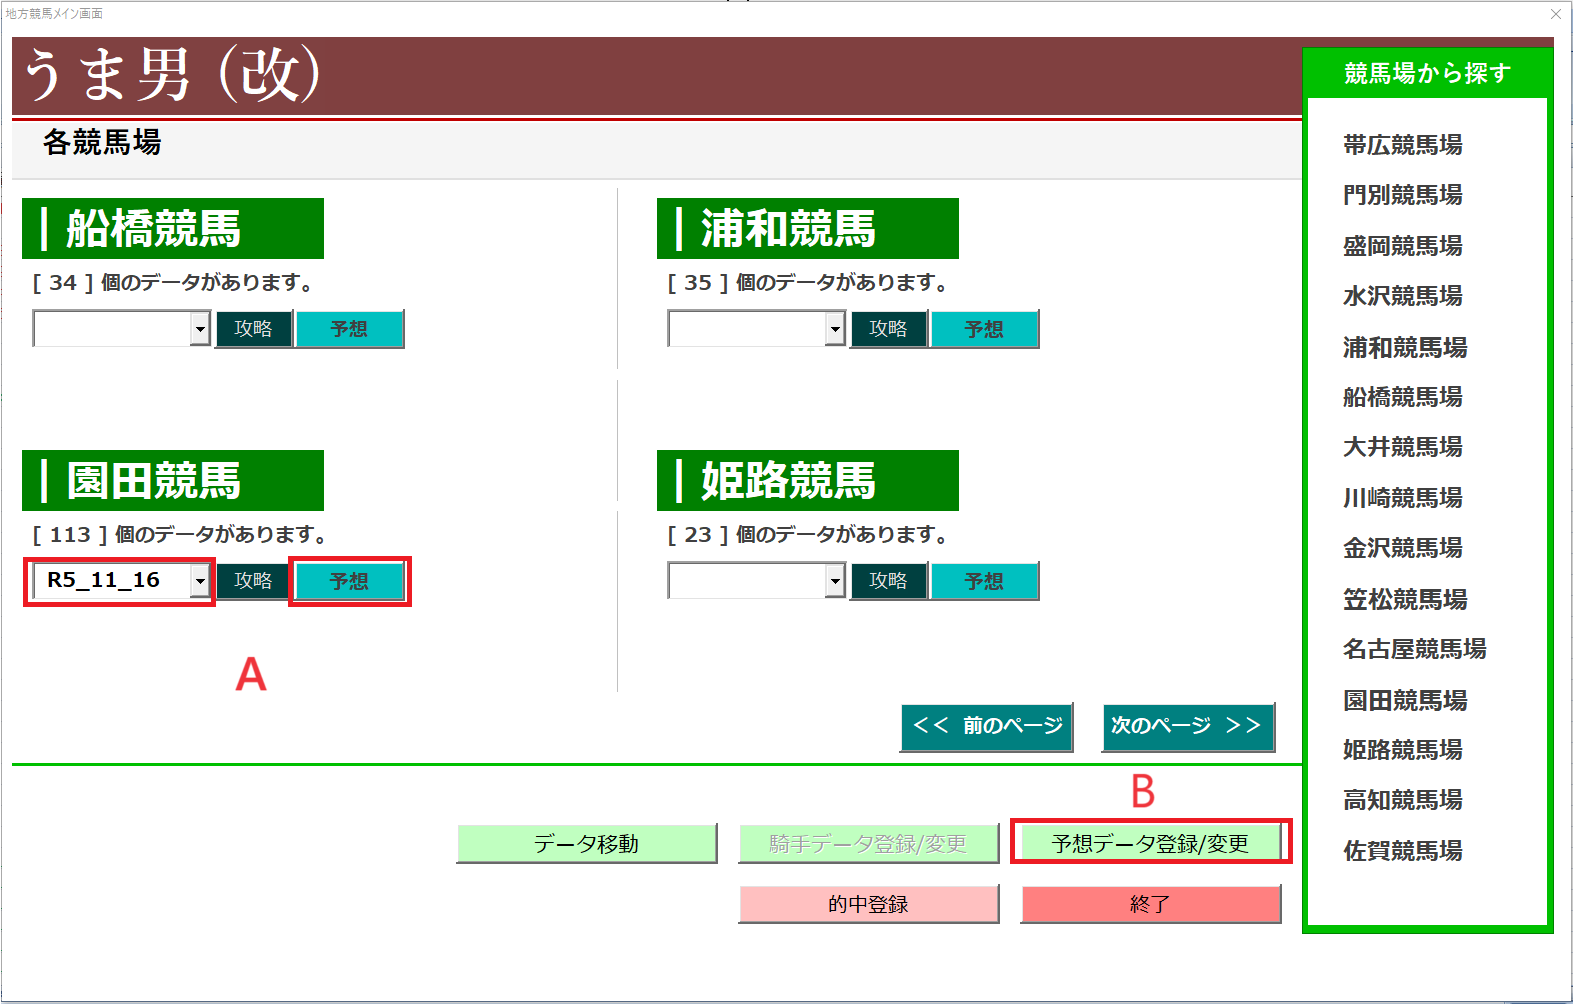Click 攻略 button under 浦和競馬
This screenshot has height=1004, width=1573.
pos(888,329)
